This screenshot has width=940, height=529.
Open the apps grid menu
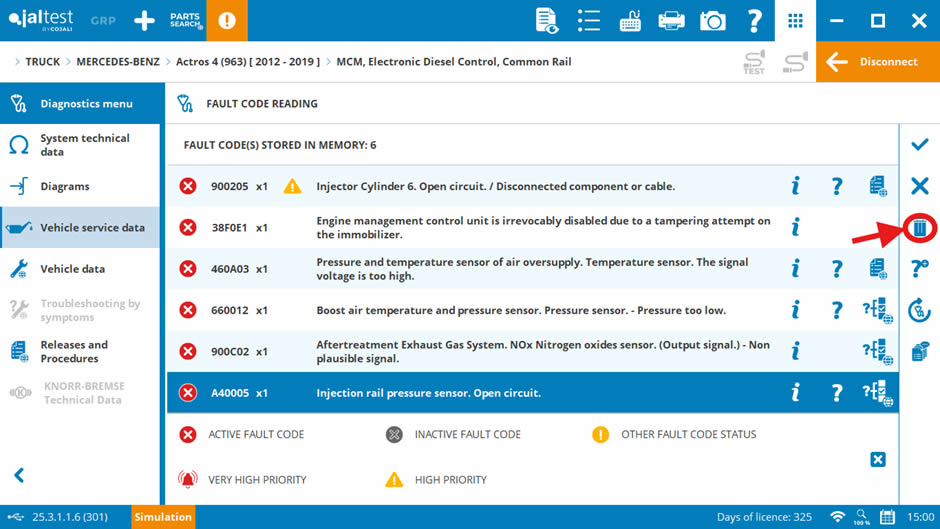pyautogui.click(x=795, y=20)
